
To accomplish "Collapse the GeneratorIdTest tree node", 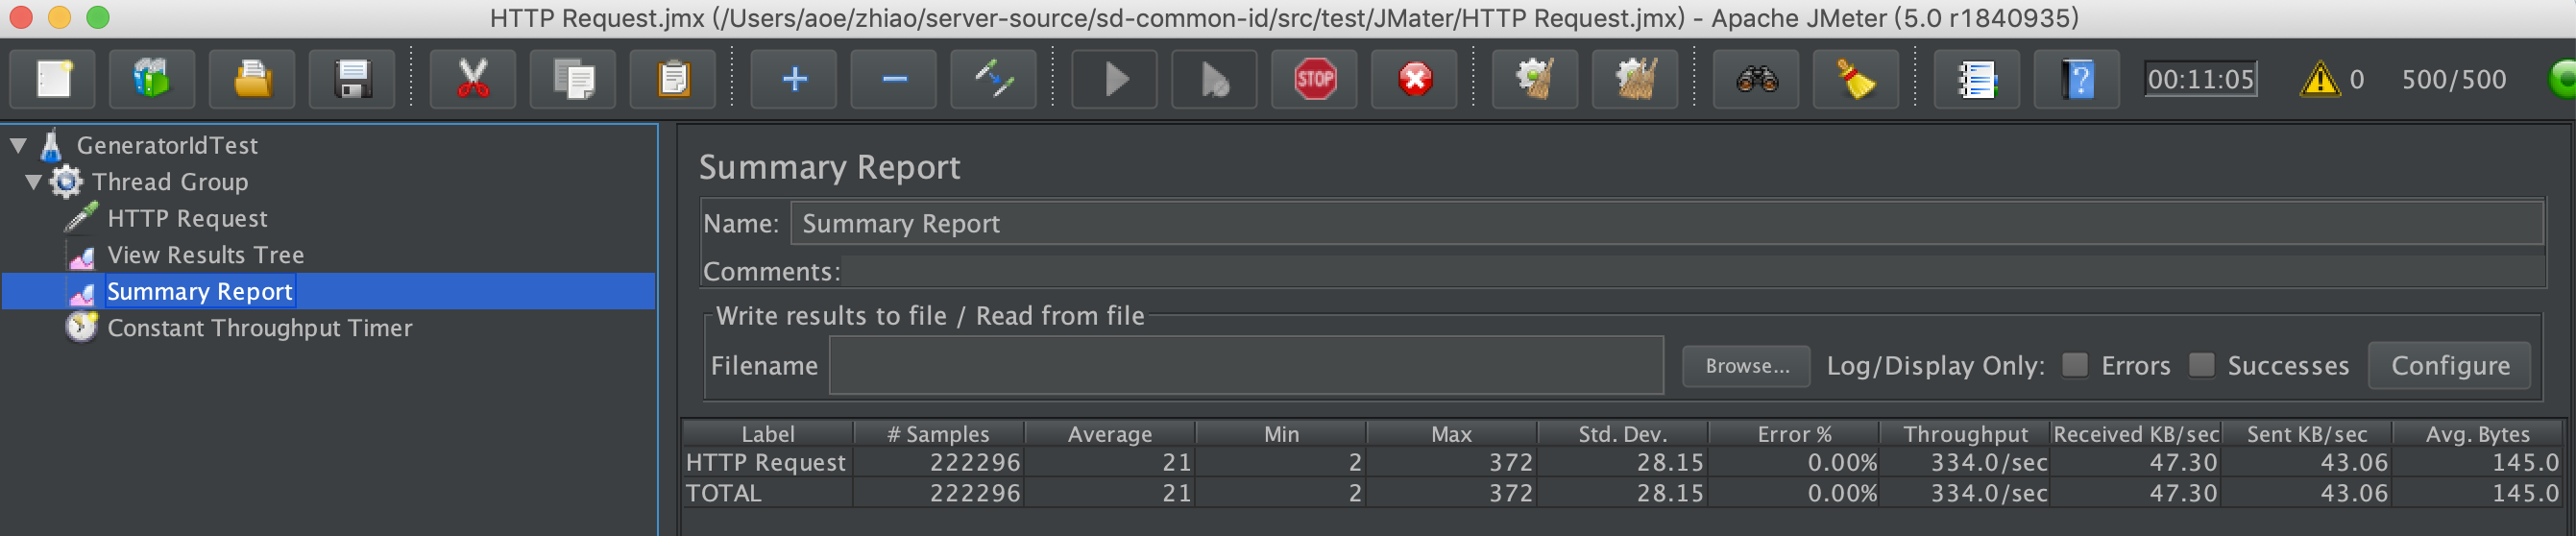I will [x=18, y=145].
